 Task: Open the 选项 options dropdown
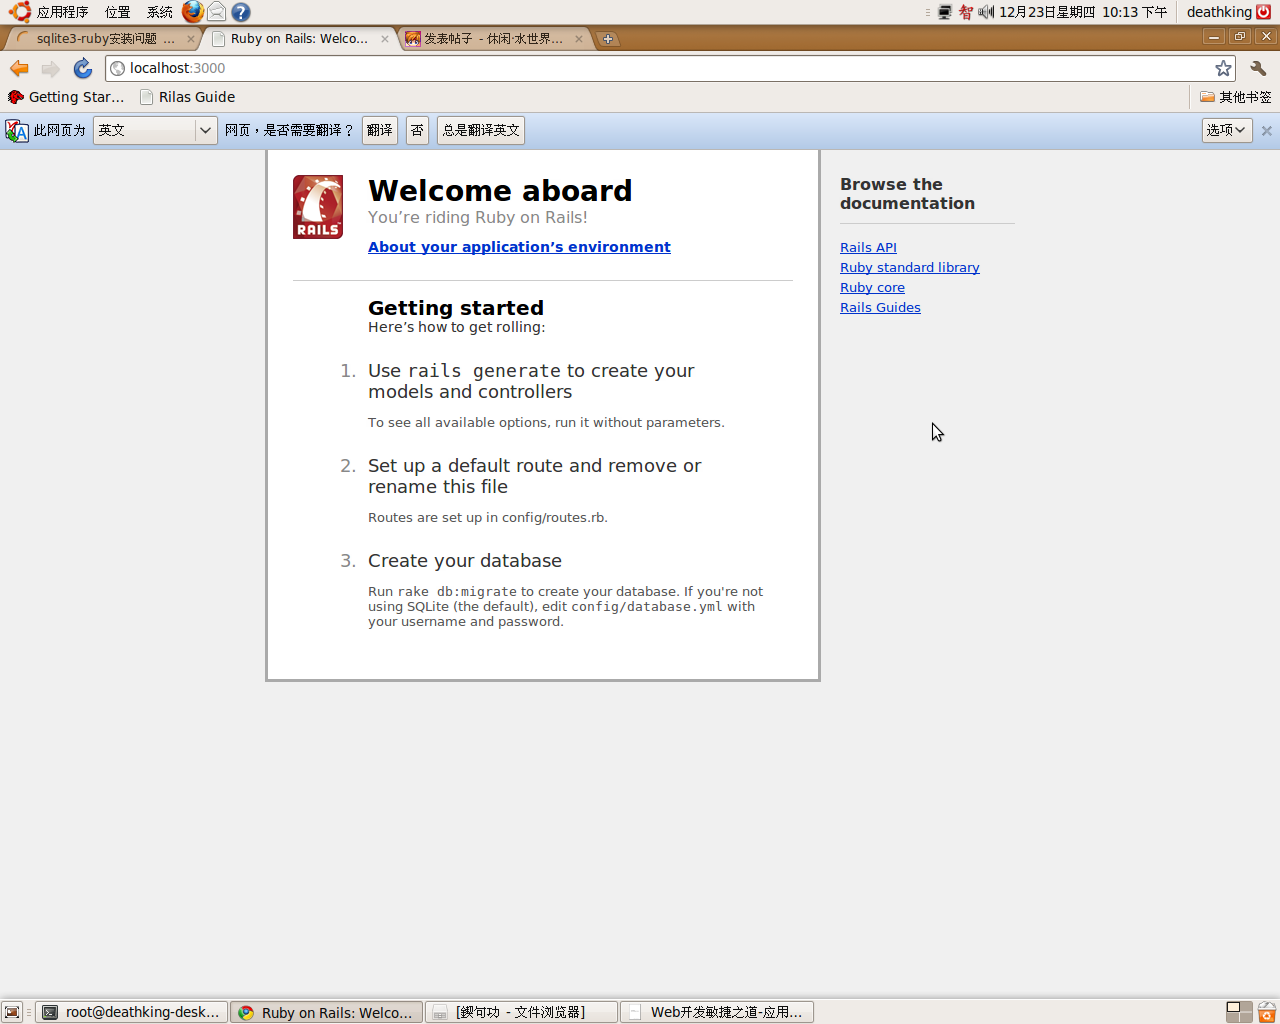tap(1227, 131)
